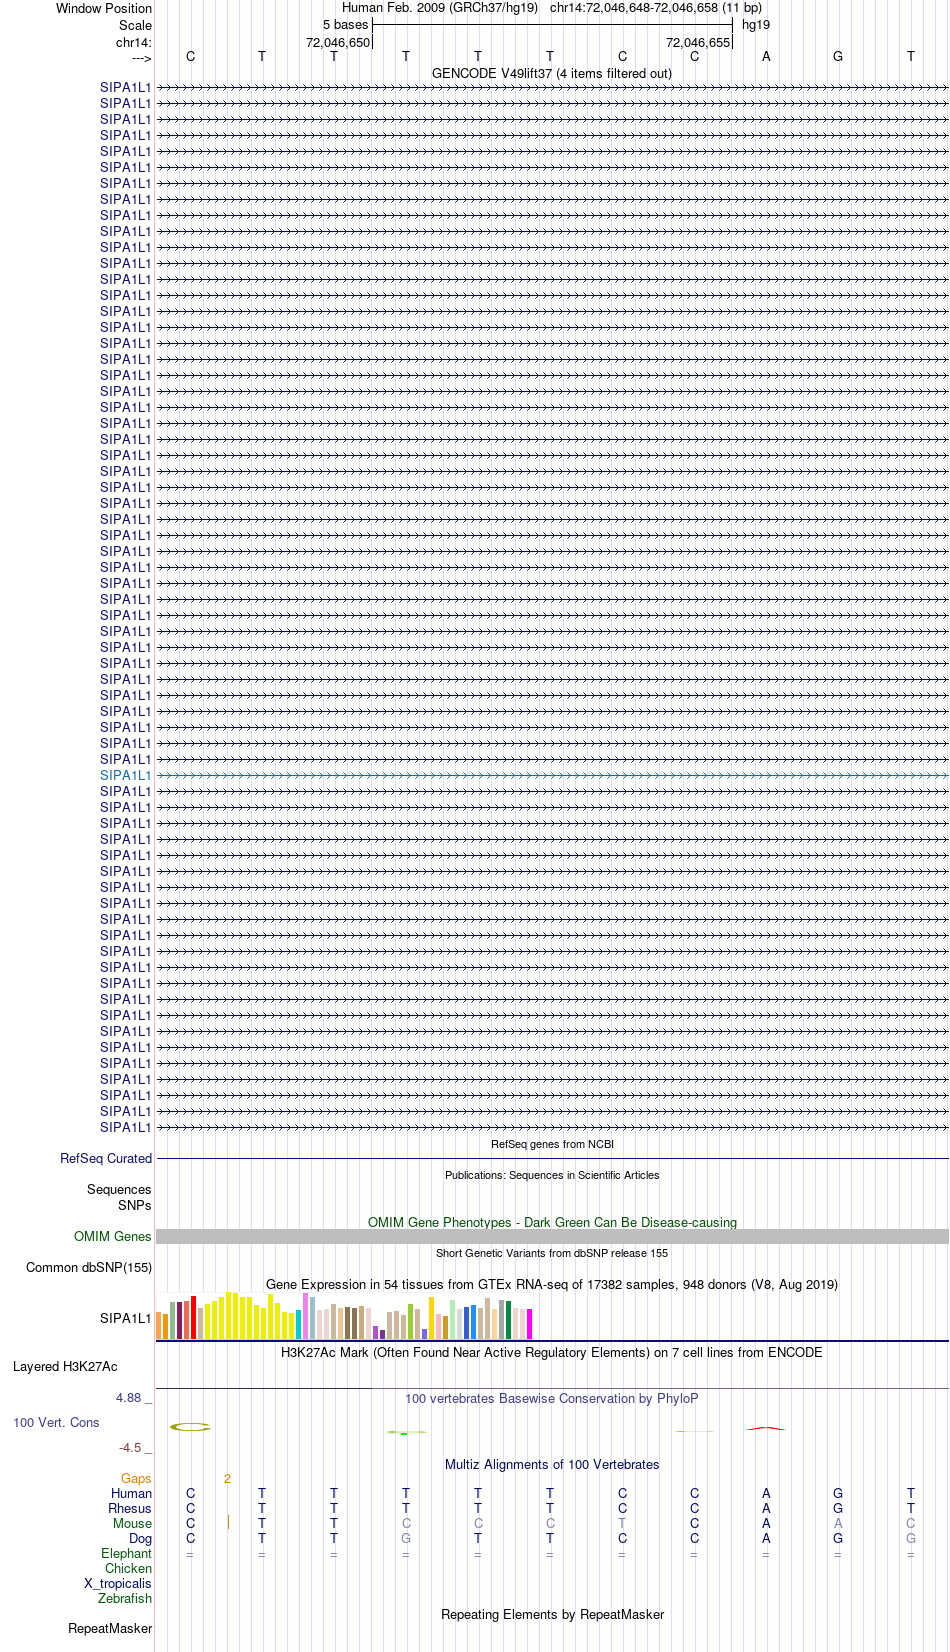This screenshot has width=950, height=1652.
Task: Click the 72,046,655 coordinate marker
Action: 698,43
